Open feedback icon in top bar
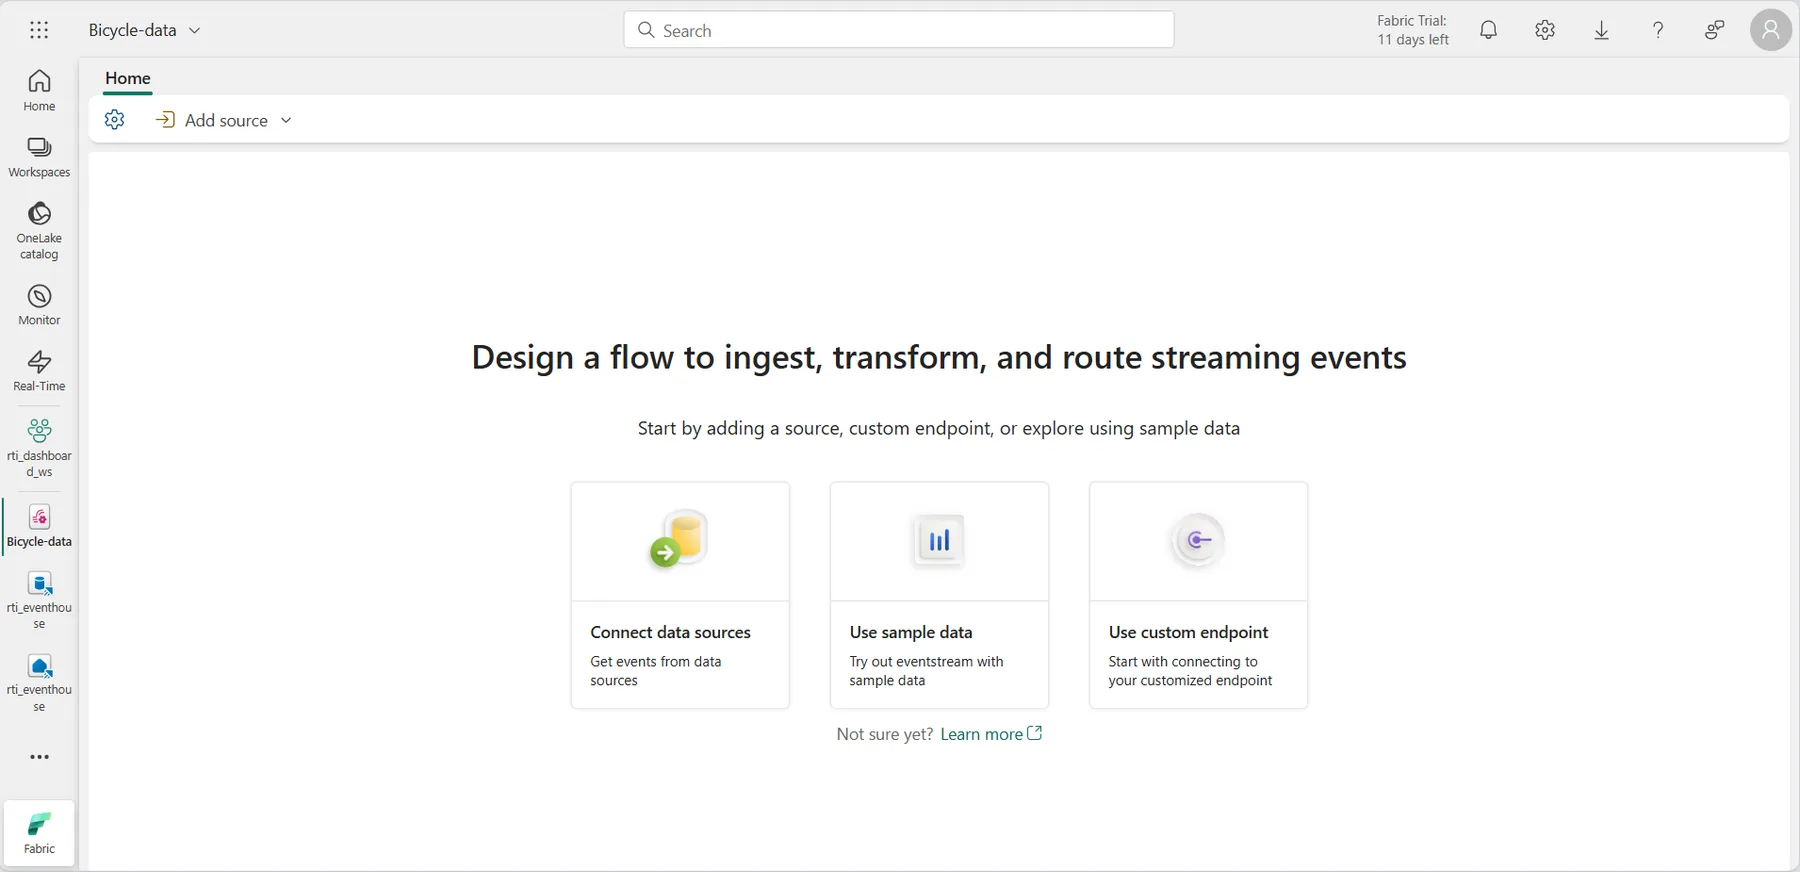Image resolution: width=1800 pixels, height=872 pixels. (x=1714, y=30)
